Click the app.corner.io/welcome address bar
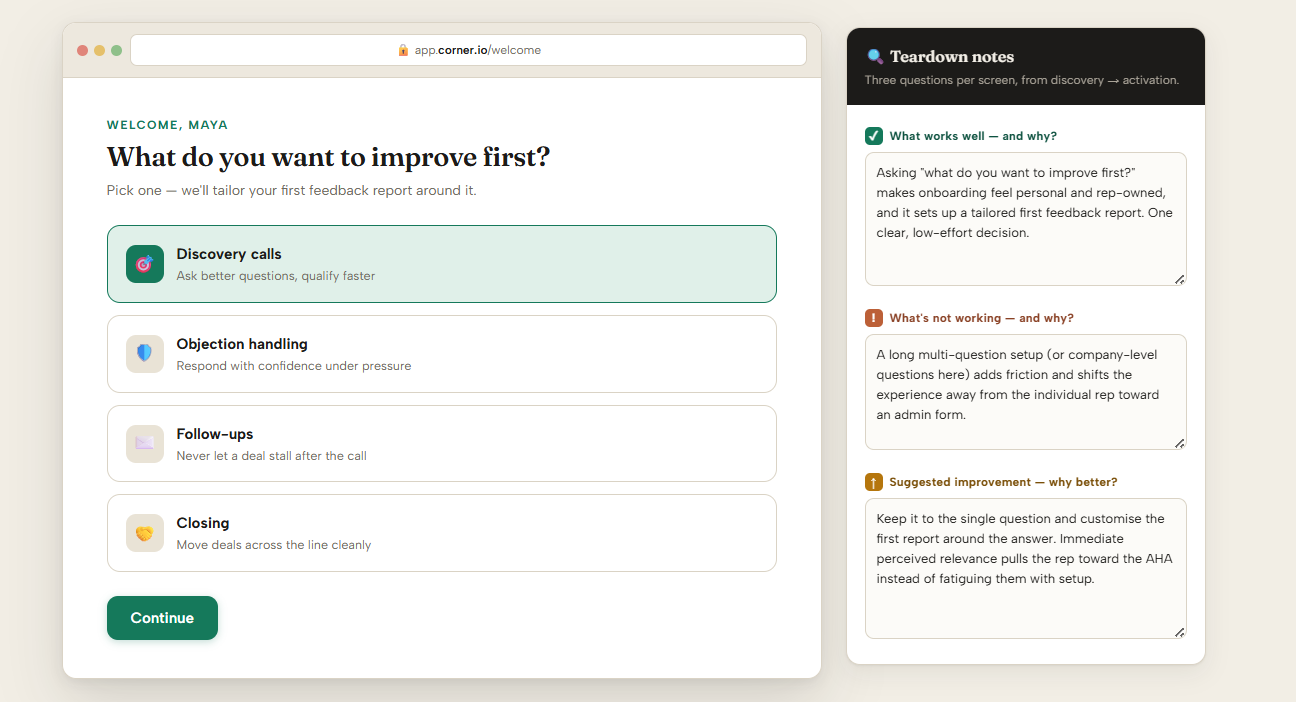 pos(468,50)
